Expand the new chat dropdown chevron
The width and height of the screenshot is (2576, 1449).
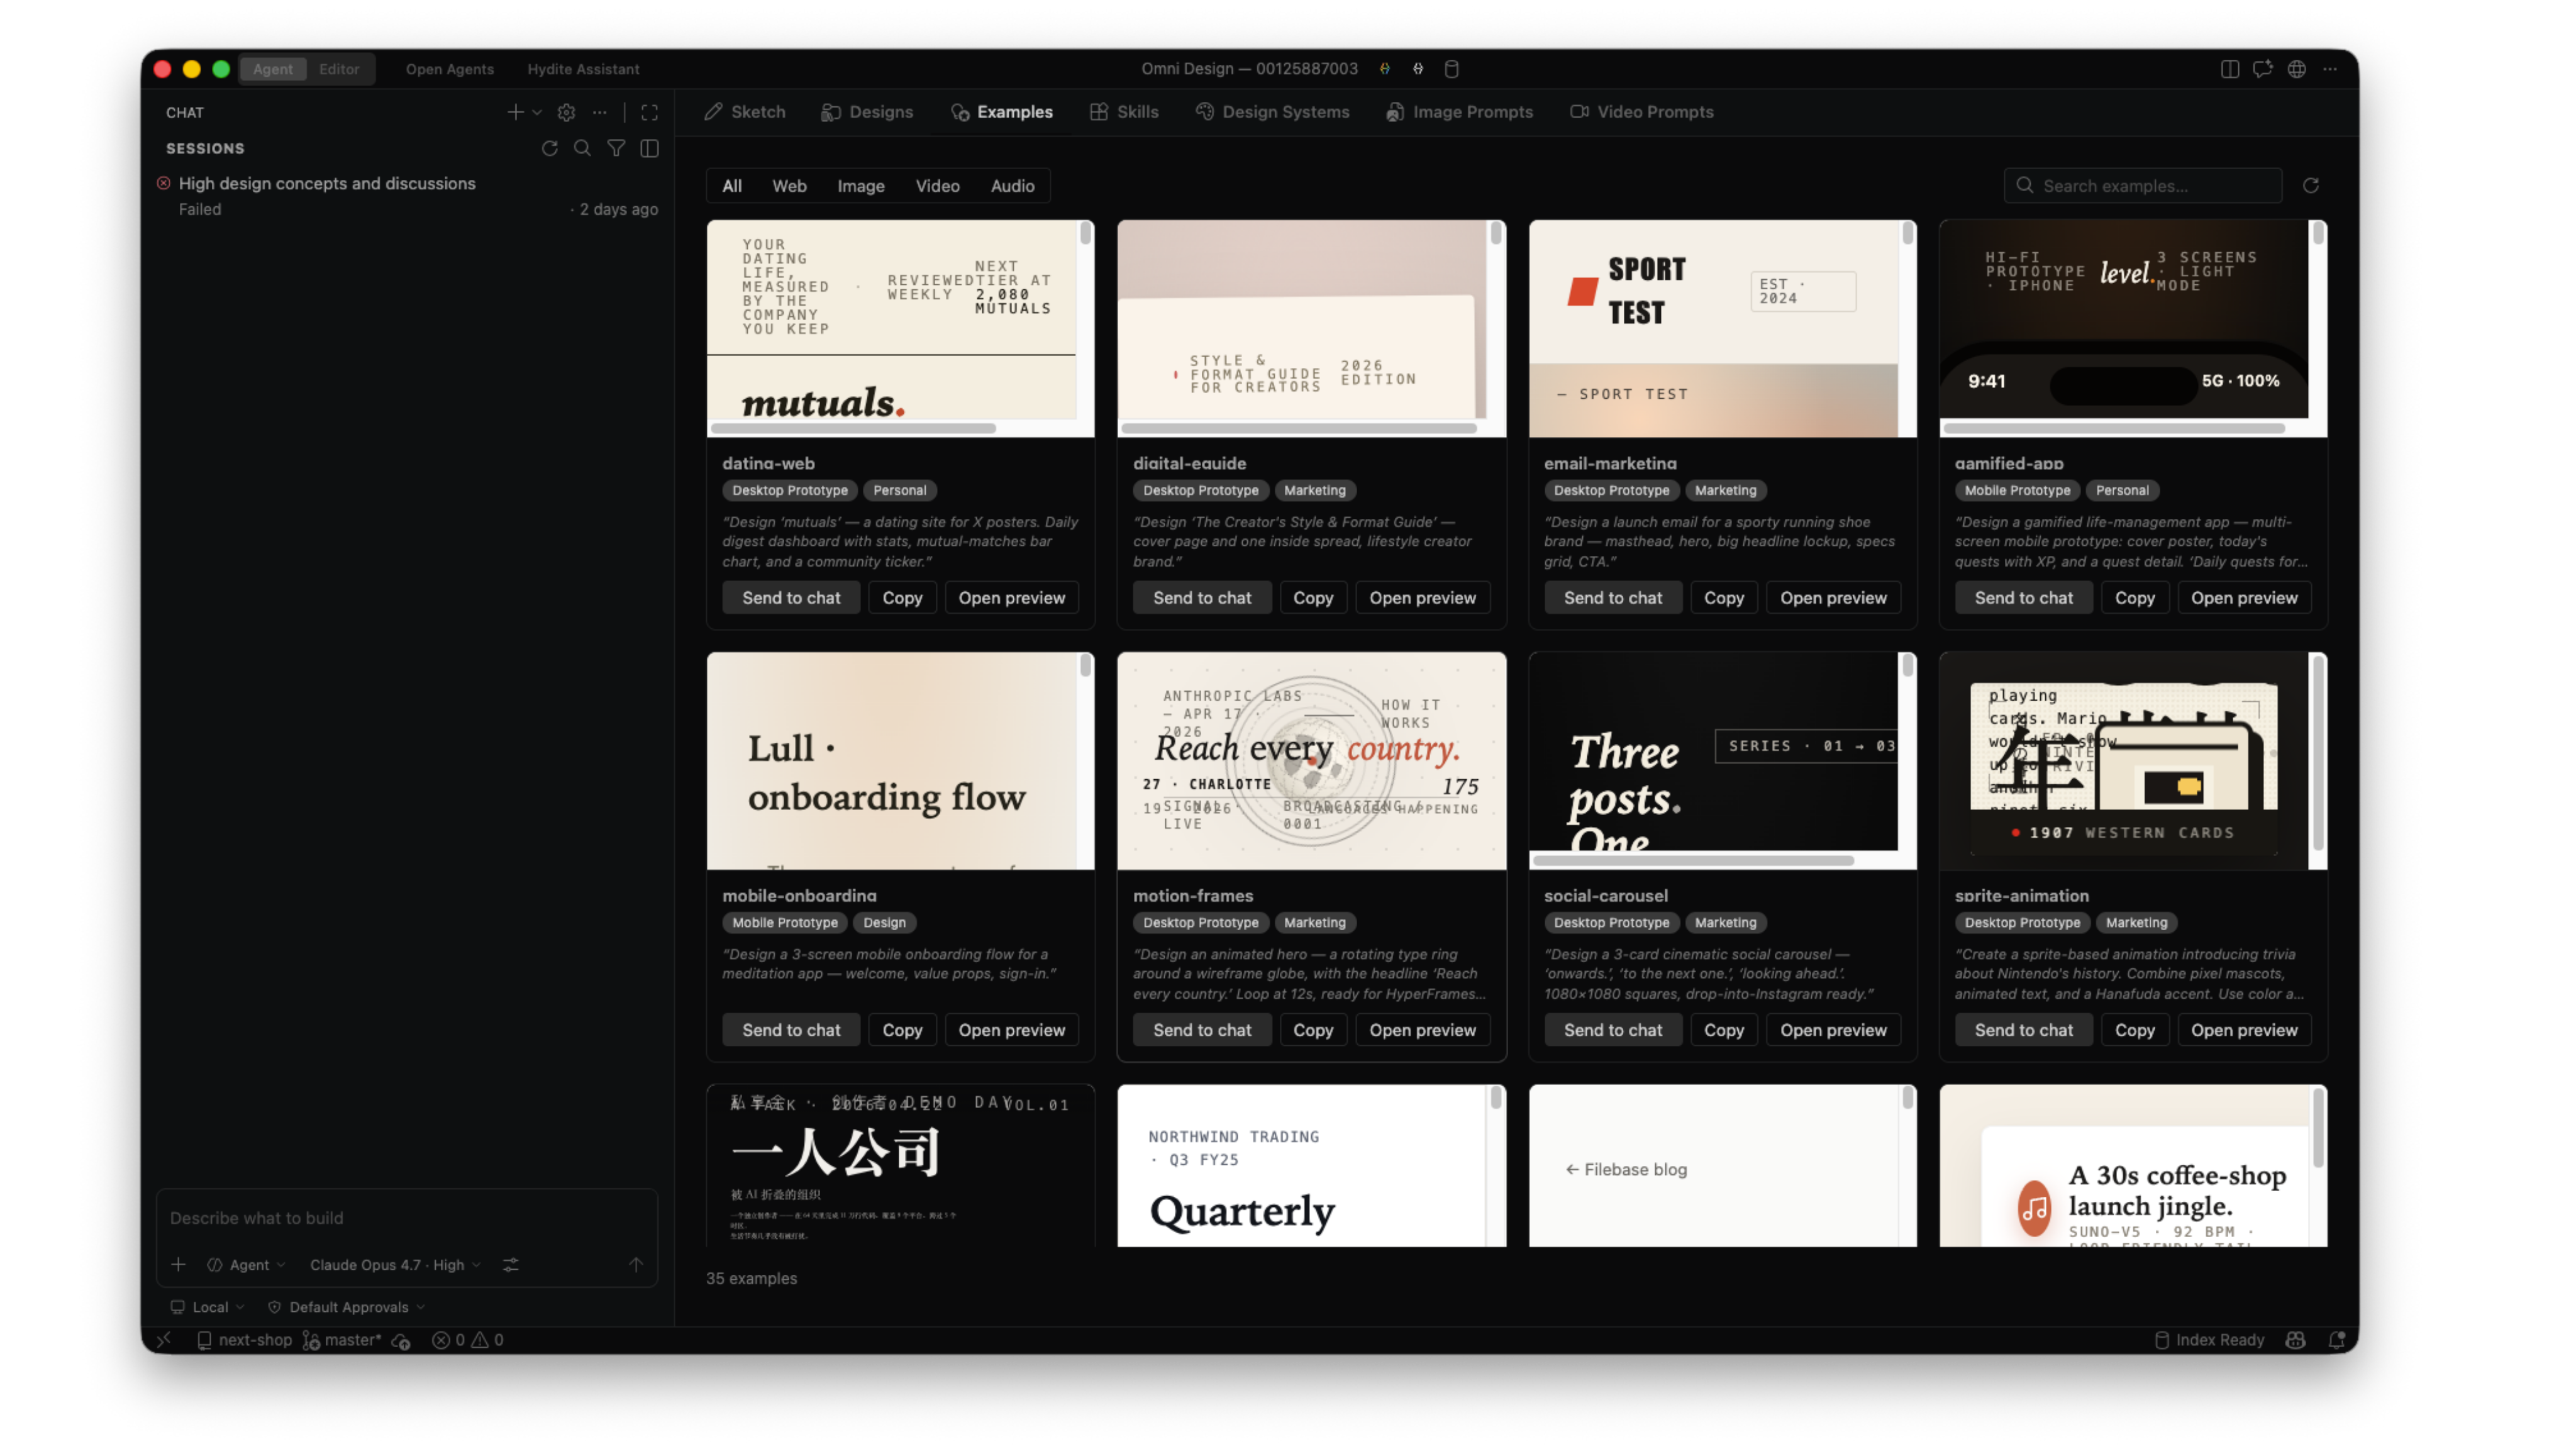coord(537,112)
